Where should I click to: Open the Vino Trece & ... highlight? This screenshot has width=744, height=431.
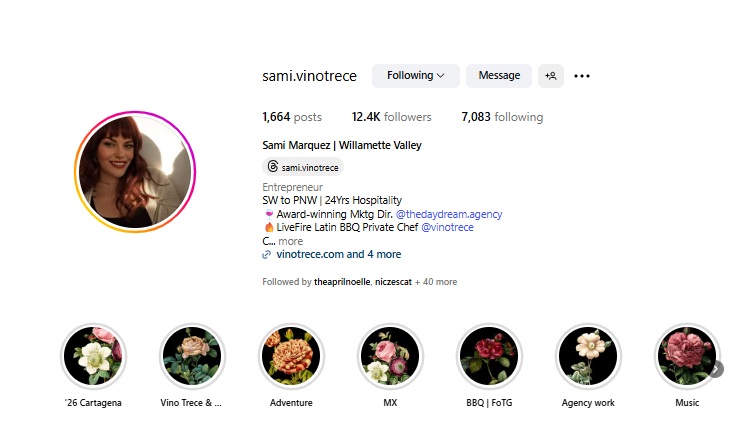tap(192, 356)
